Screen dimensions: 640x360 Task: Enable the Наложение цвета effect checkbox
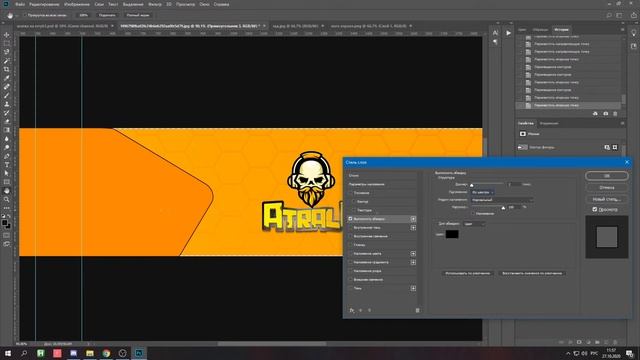[350, 253]
